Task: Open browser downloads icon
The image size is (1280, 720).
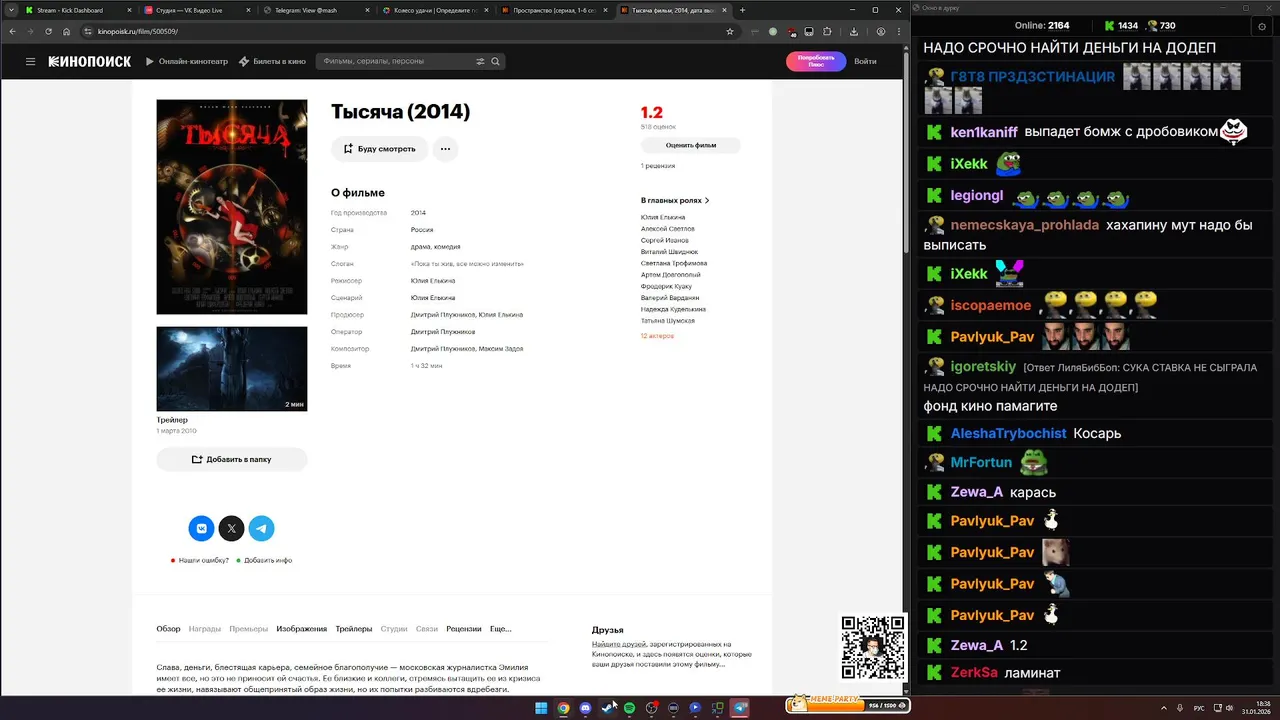Action: pyautogui.click(x=854, y=31)
